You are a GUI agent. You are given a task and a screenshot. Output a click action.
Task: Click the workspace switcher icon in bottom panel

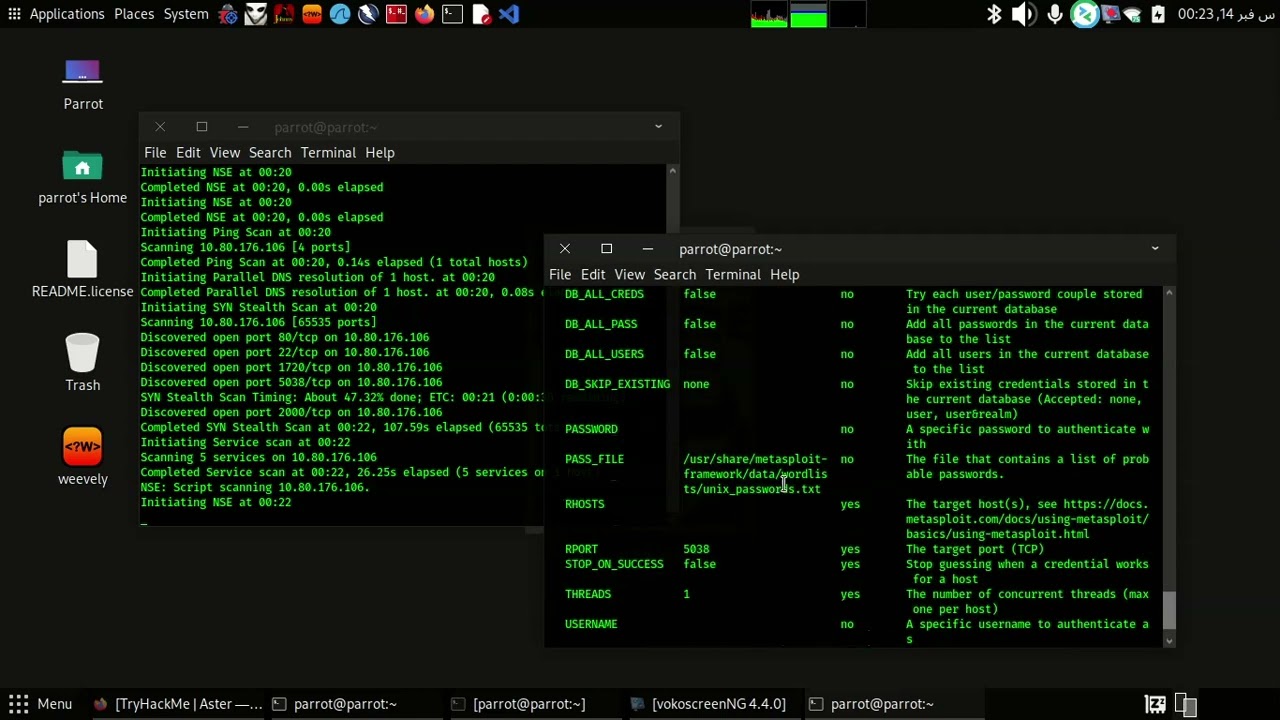(x=1155, y=704)
